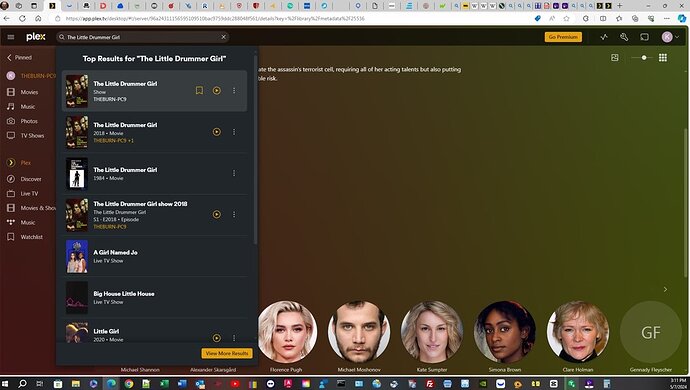Open more options for the 1984 movie result

click(234, 173)
